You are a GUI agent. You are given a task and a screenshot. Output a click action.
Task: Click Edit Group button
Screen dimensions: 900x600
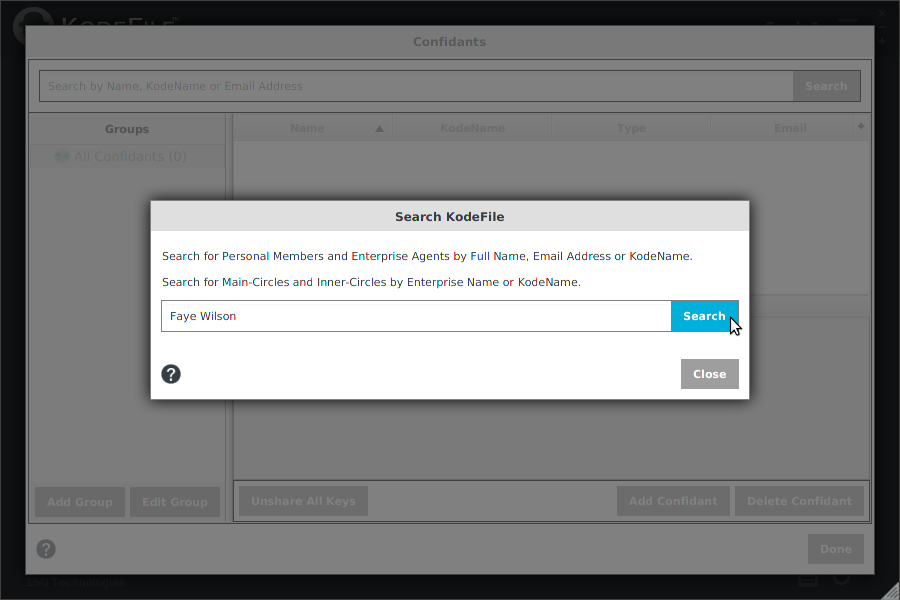click(174, 502)
